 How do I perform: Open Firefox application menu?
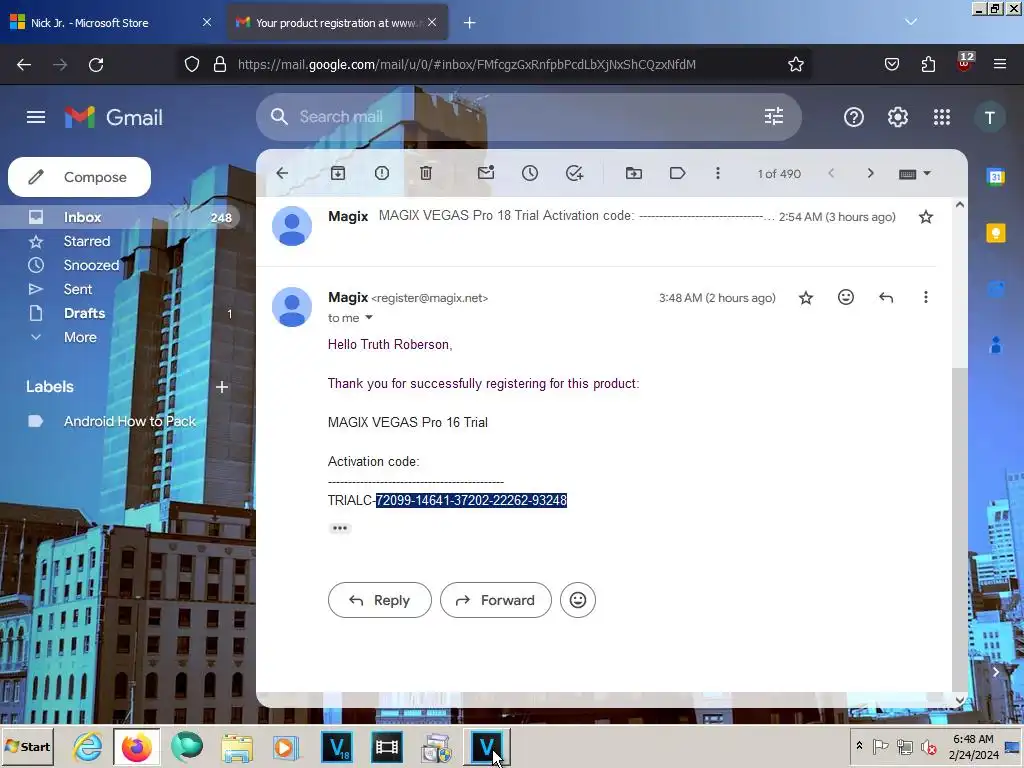click(1000, 64)
